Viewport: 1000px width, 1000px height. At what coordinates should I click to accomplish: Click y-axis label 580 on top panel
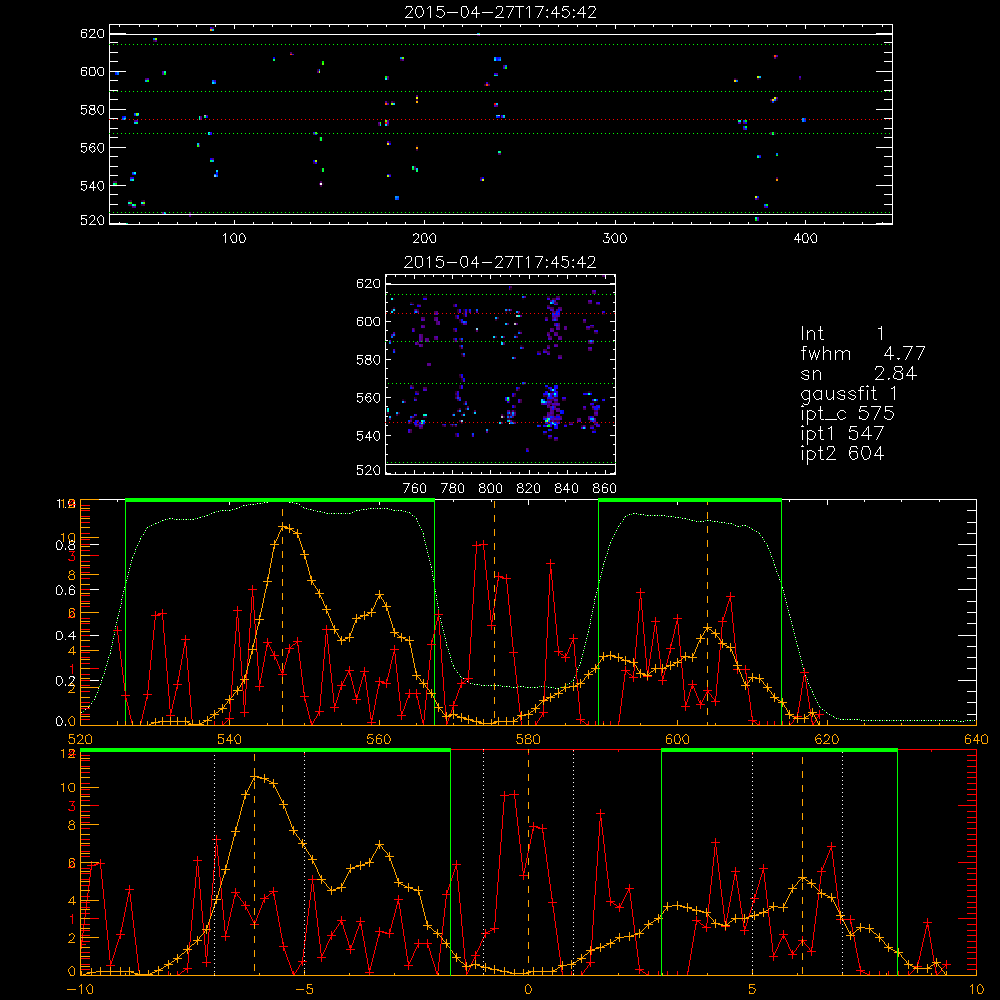click(92, 110)
